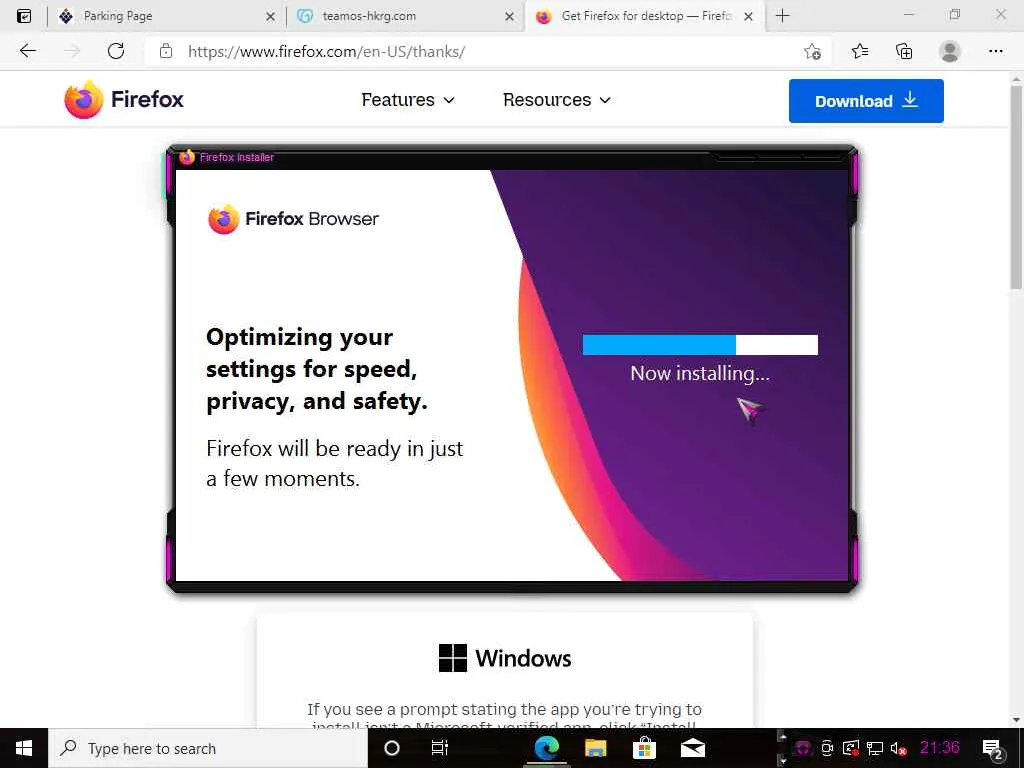This screenshot has height=768, width=1024.
Task: Click the taskbar search box
Action: [x=208, y=748]
